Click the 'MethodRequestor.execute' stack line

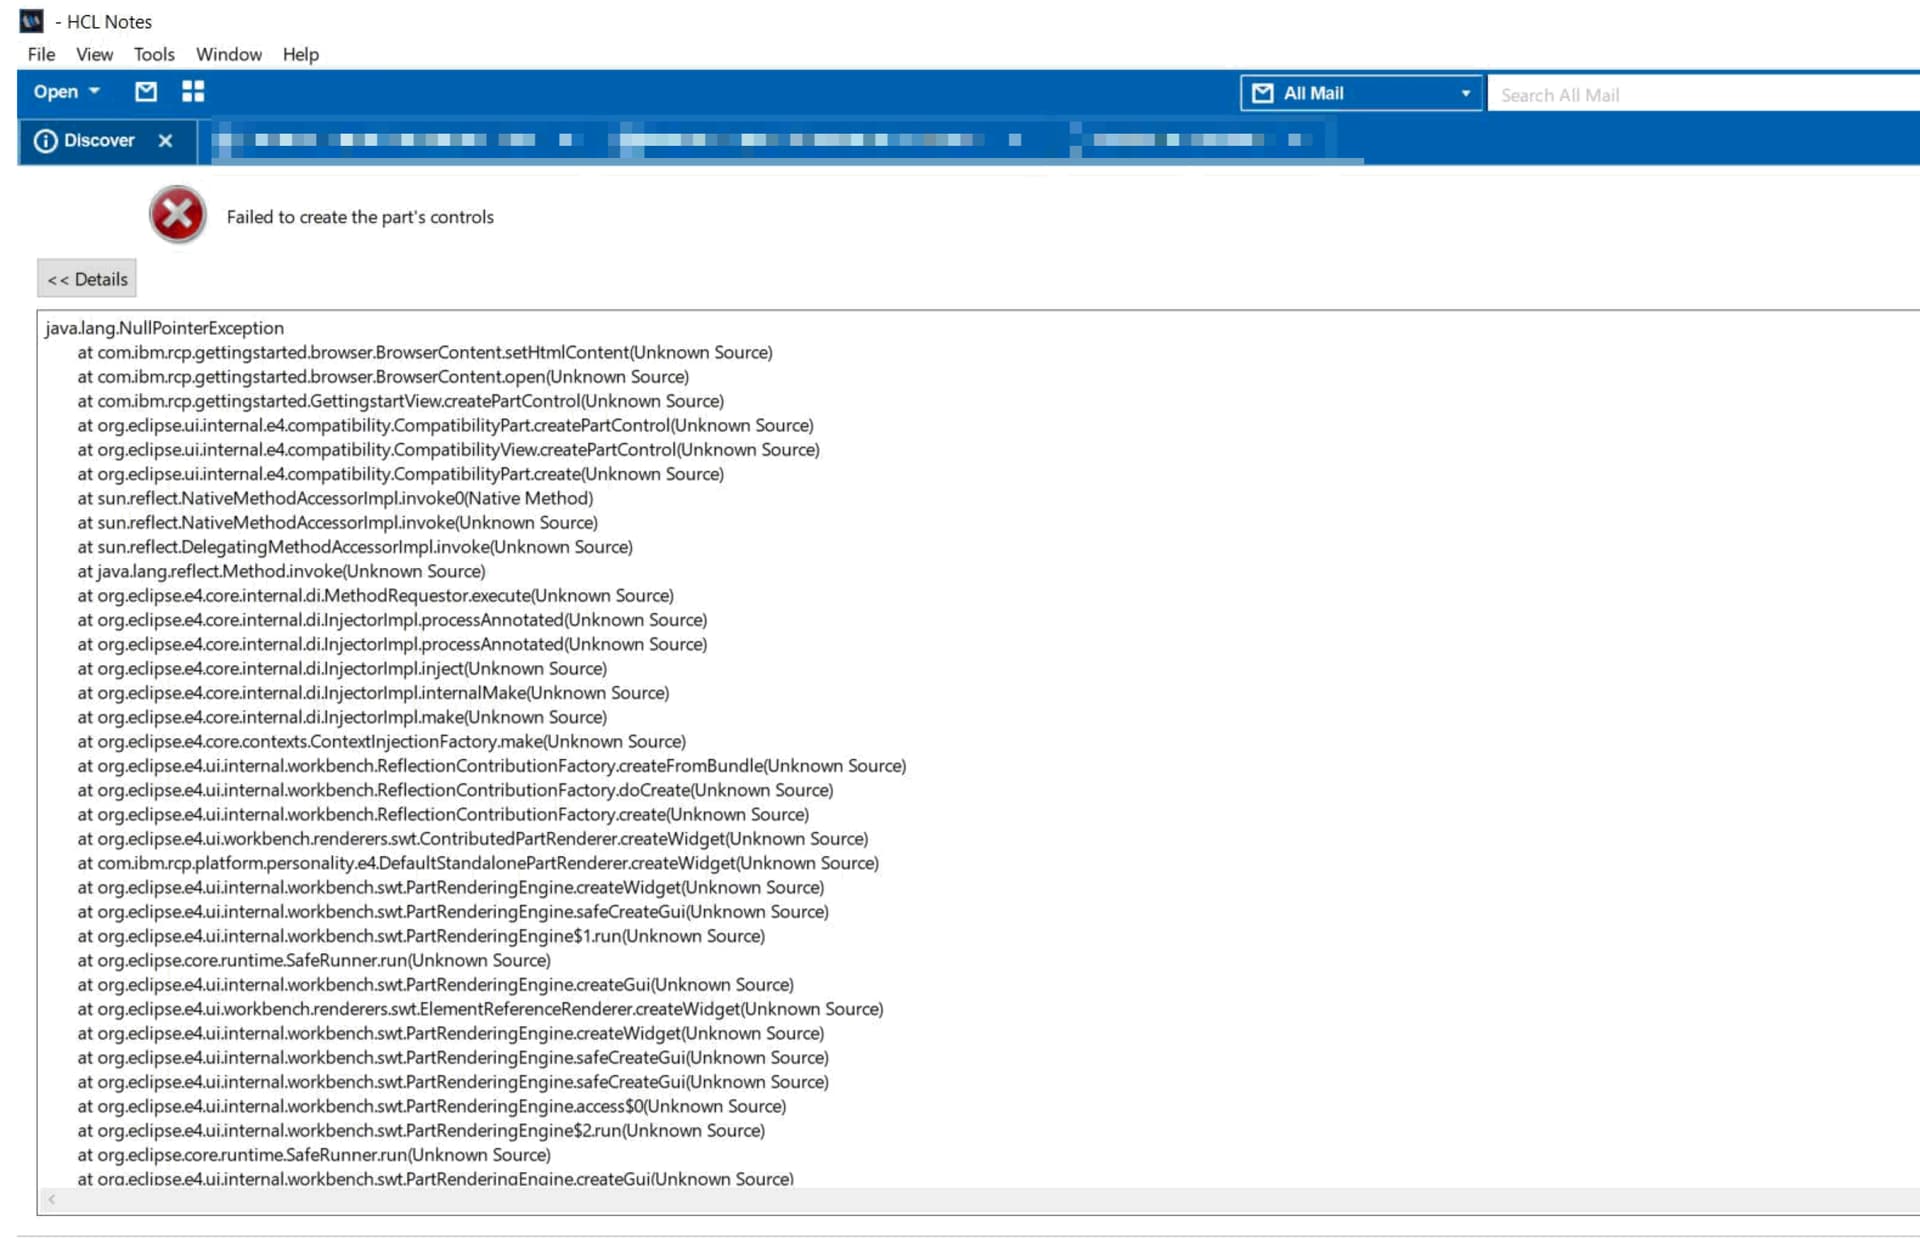pyautogui.click(x=376, y=595)
